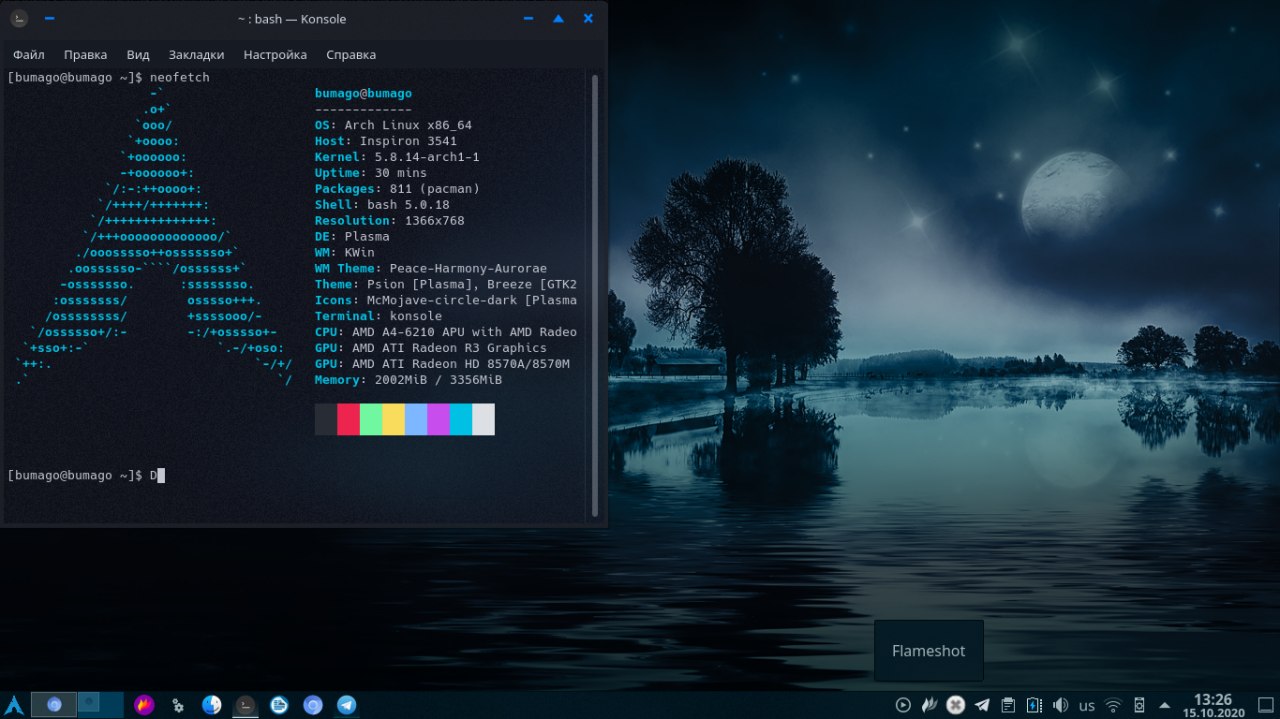Screen dimensions: 1280x719
Task: Minimize the Konsole window
Action: pos(528,18)
